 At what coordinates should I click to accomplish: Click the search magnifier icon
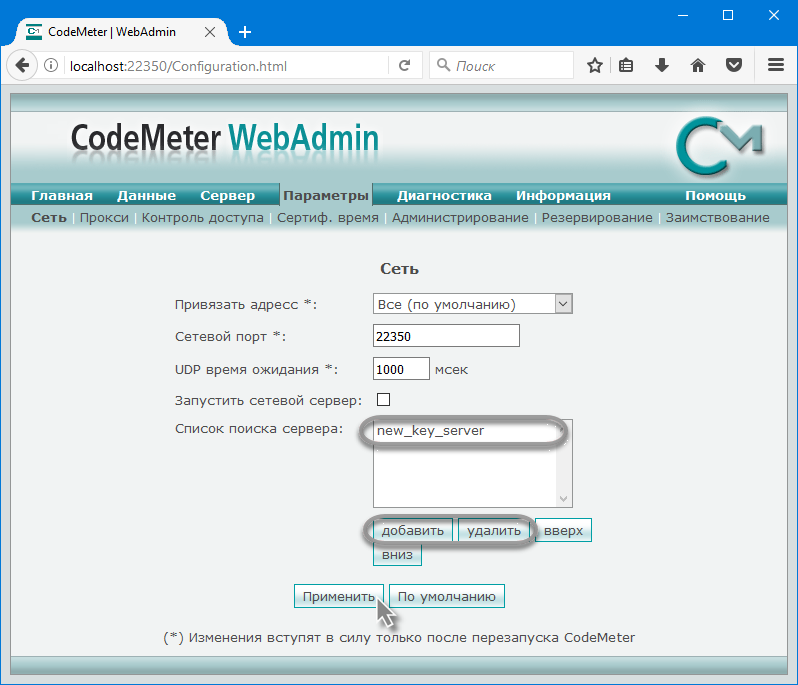pyautogui.click(x=443, y=65)
